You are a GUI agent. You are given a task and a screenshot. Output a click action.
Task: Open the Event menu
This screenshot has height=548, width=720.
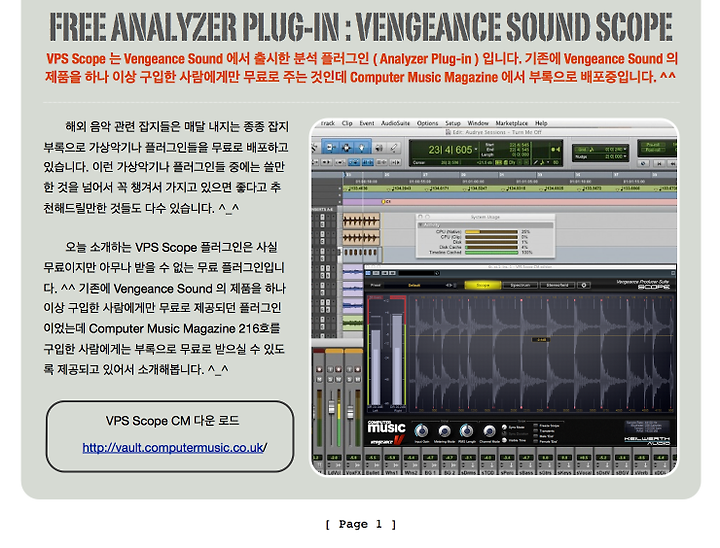click(366, 123)
